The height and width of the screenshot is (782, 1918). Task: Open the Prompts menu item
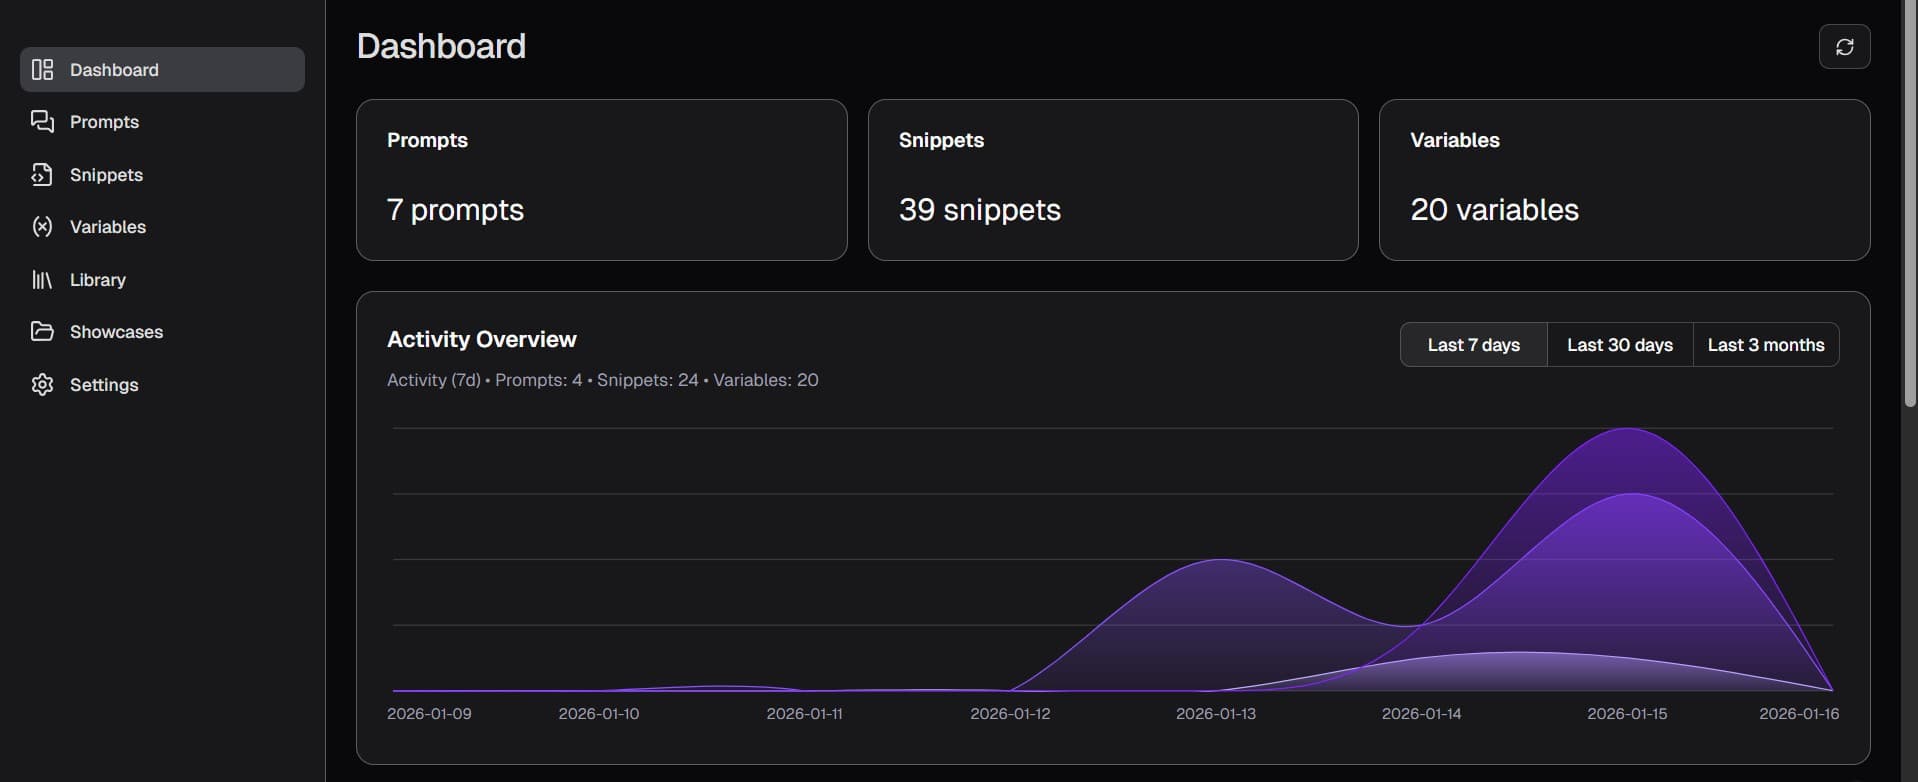pyautogui.click(x=104, y=122)
